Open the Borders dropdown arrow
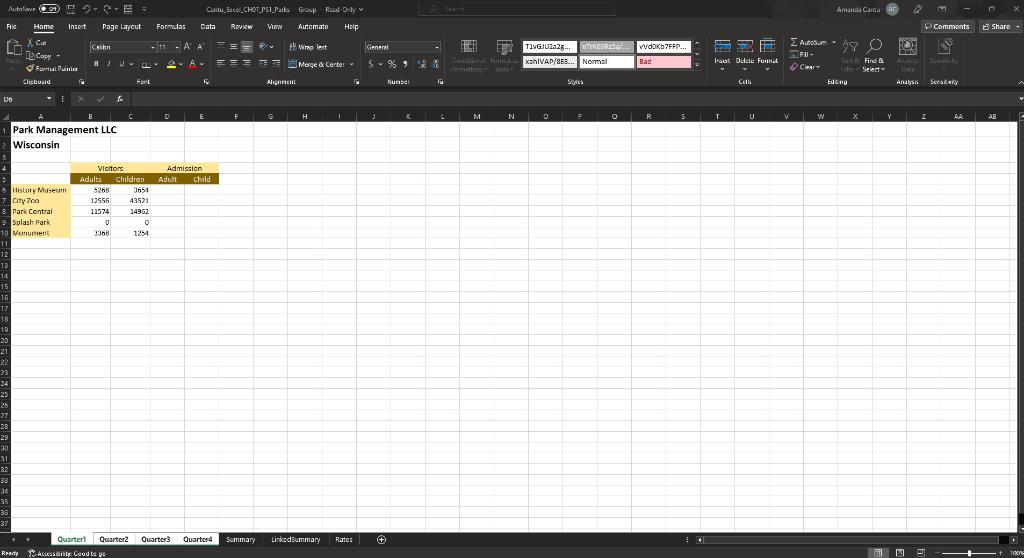Screen dimensions: 1024x558 coord(155,64)
